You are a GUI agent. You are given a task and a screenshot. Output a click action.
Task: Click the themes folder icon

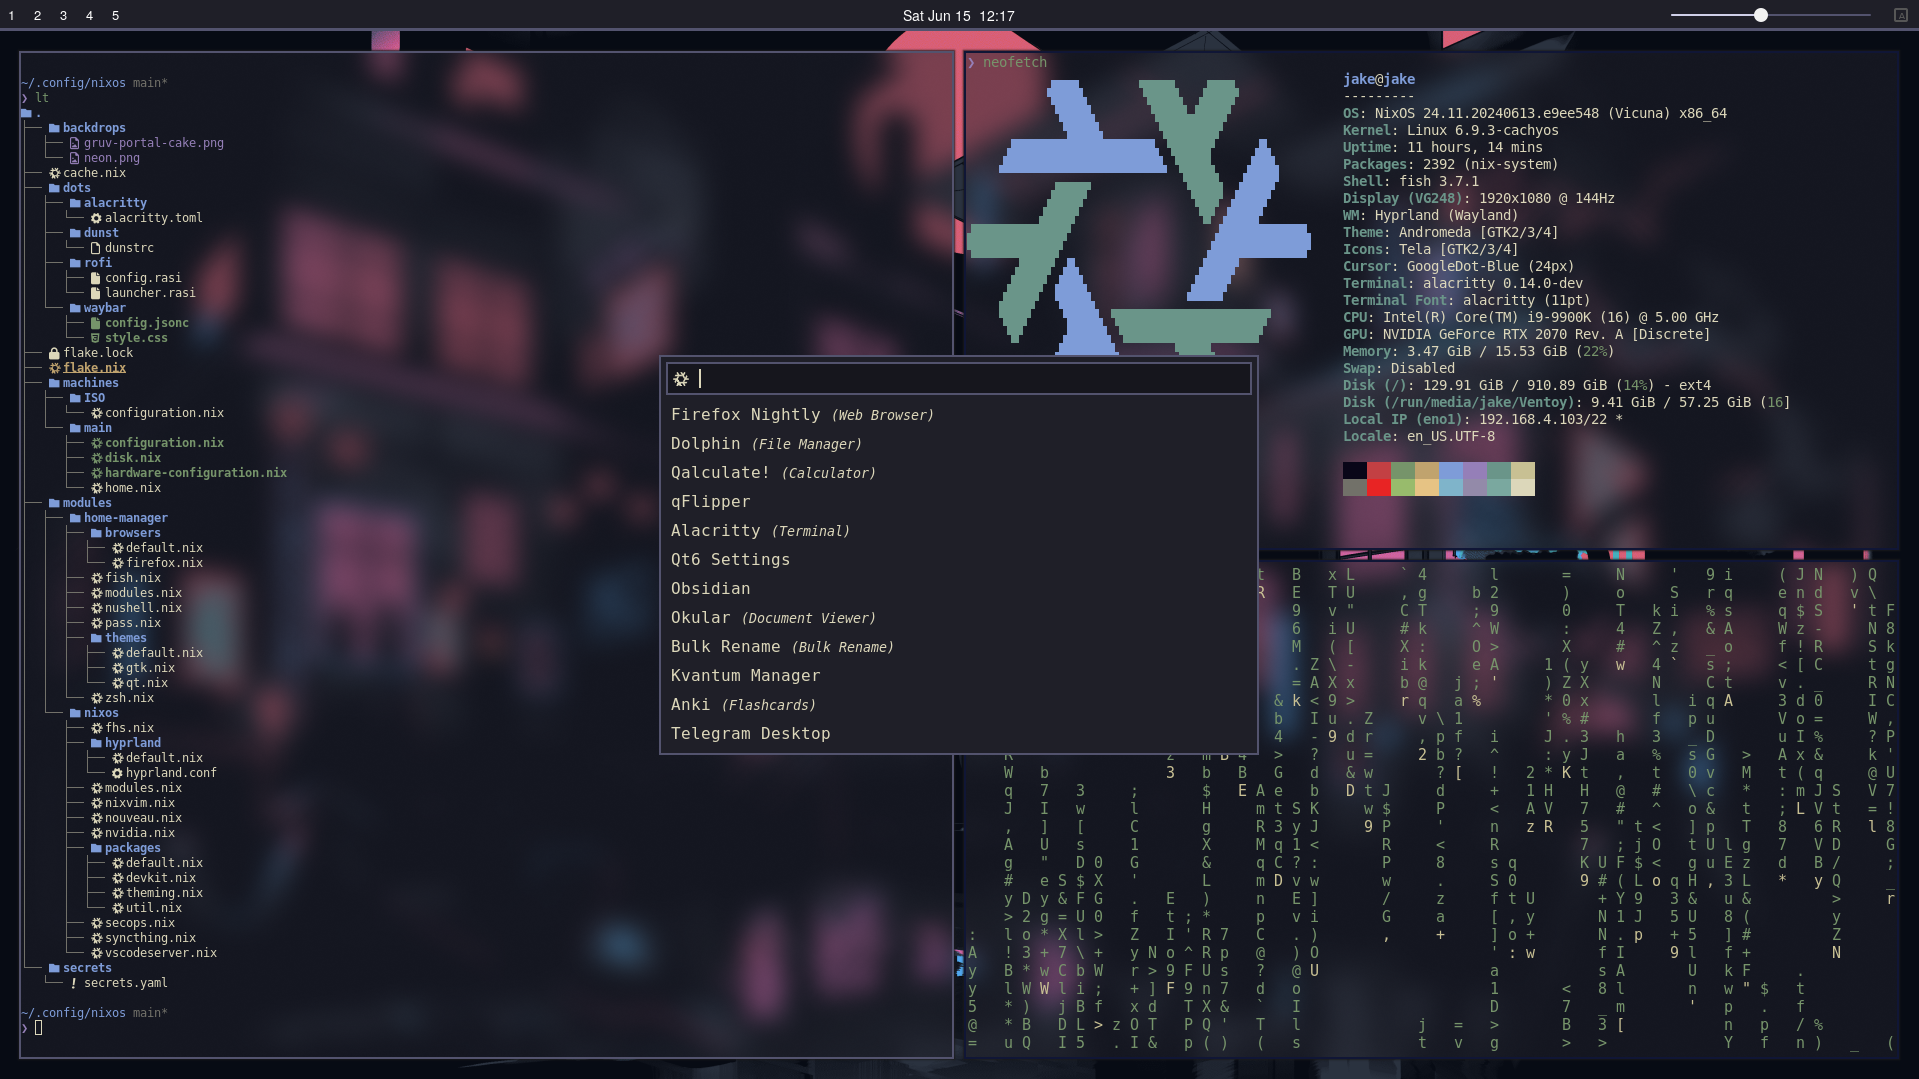point(96,638)
